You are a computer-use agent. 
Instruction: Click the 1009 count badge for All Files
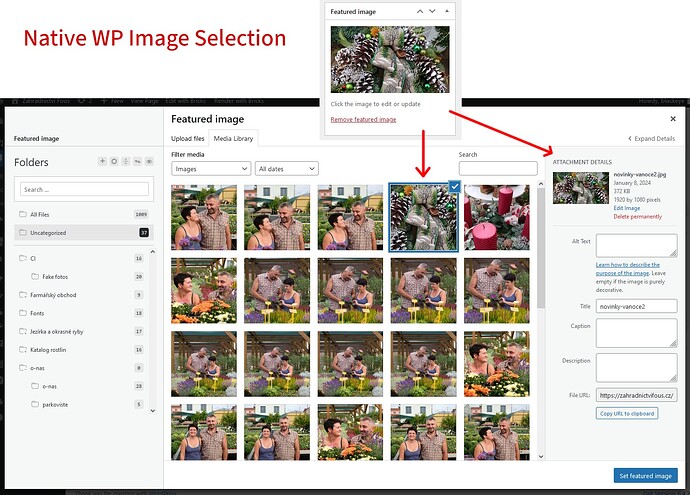pos(141,214)
